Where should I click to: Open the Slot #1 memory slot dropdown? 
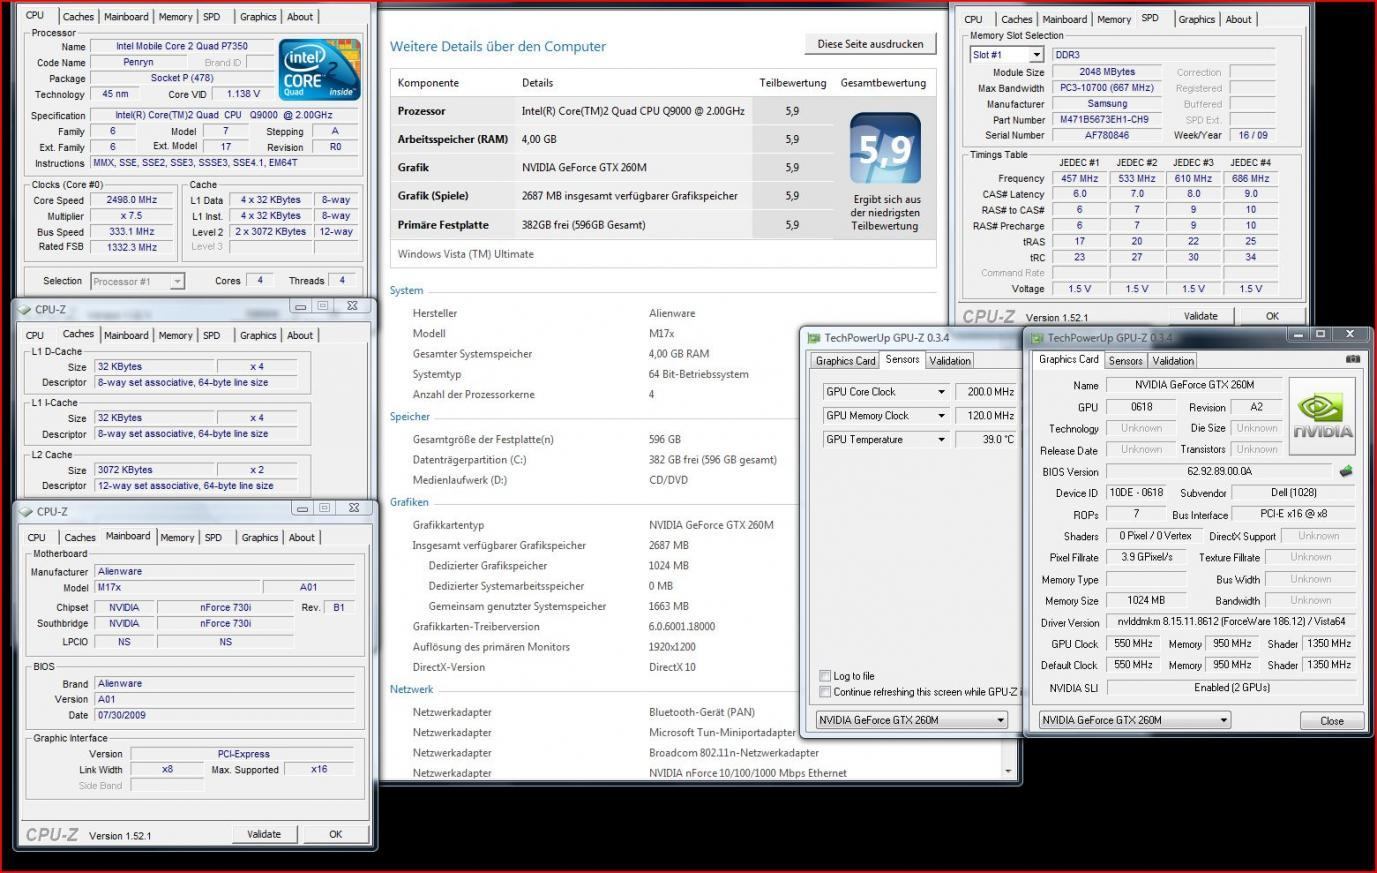(x=1037, y=55)
